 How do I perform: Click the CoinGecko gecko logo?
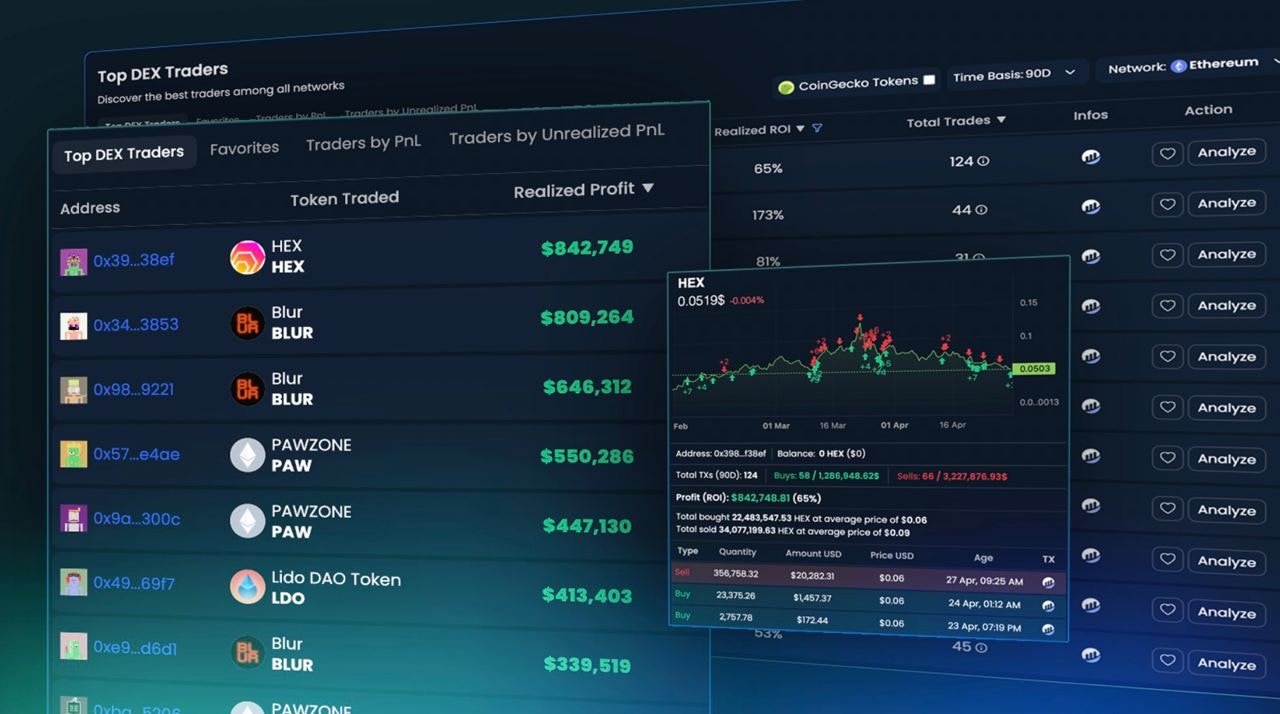tap(786, 87)
